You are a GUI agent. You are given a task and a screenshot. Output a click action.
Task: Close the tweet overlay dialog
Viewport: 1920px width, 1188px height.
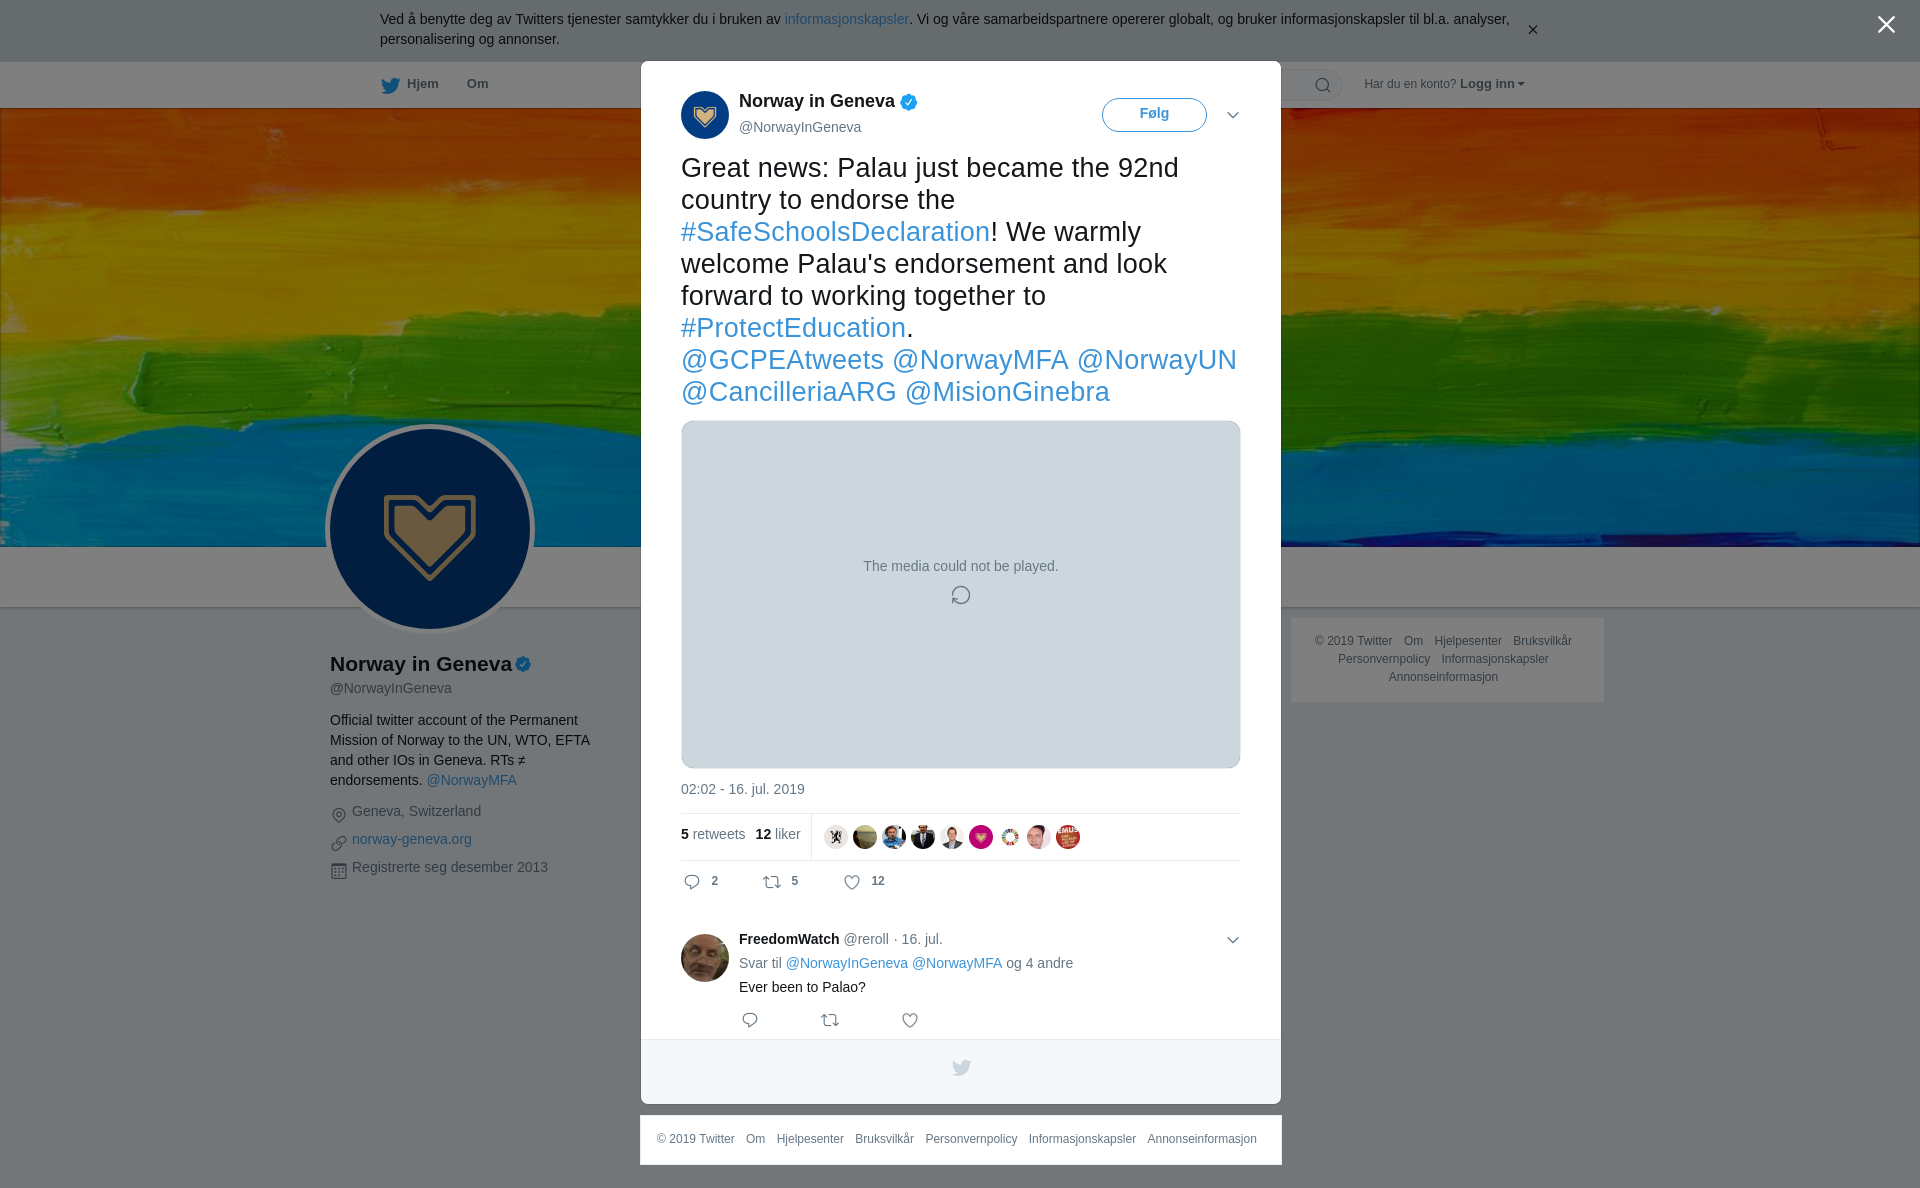point(1886,25)
